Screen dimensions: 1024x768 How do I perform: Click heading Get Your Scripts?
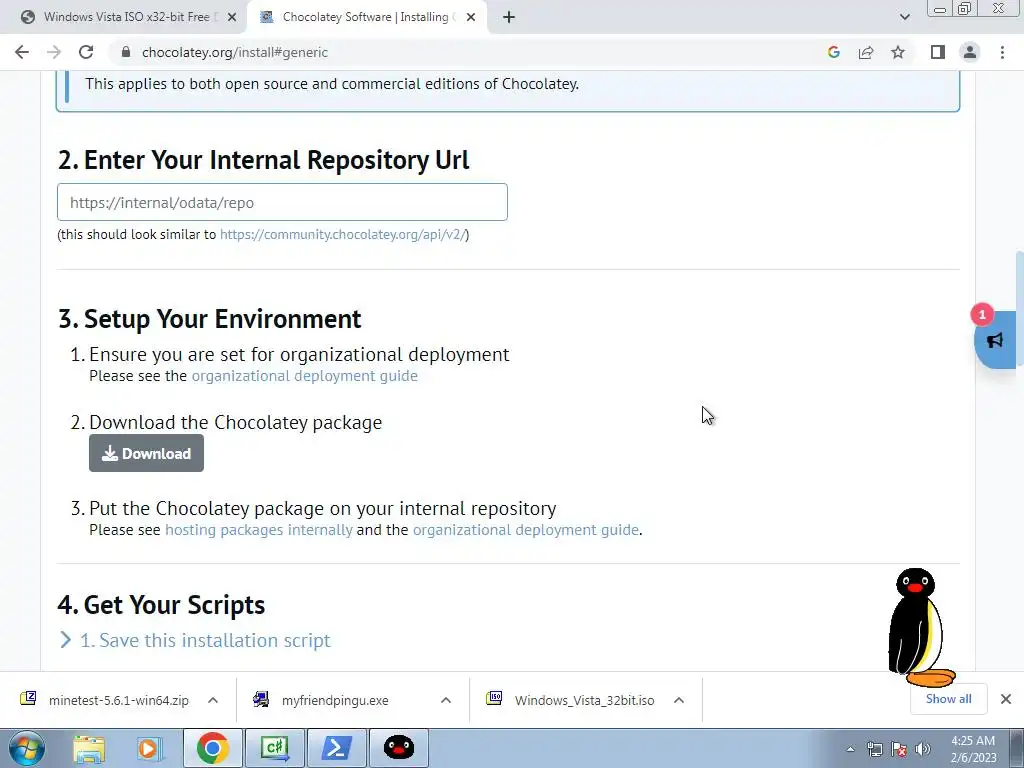(161, 605)
